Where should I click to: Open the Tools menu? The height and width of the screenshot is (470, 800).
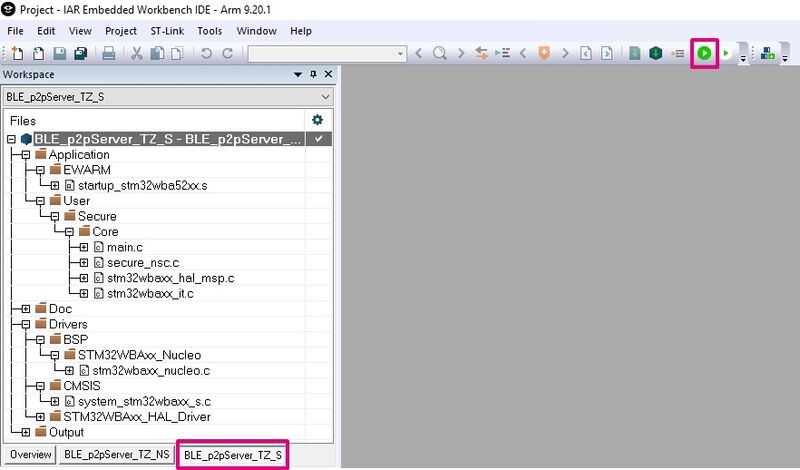click(210, 31)
